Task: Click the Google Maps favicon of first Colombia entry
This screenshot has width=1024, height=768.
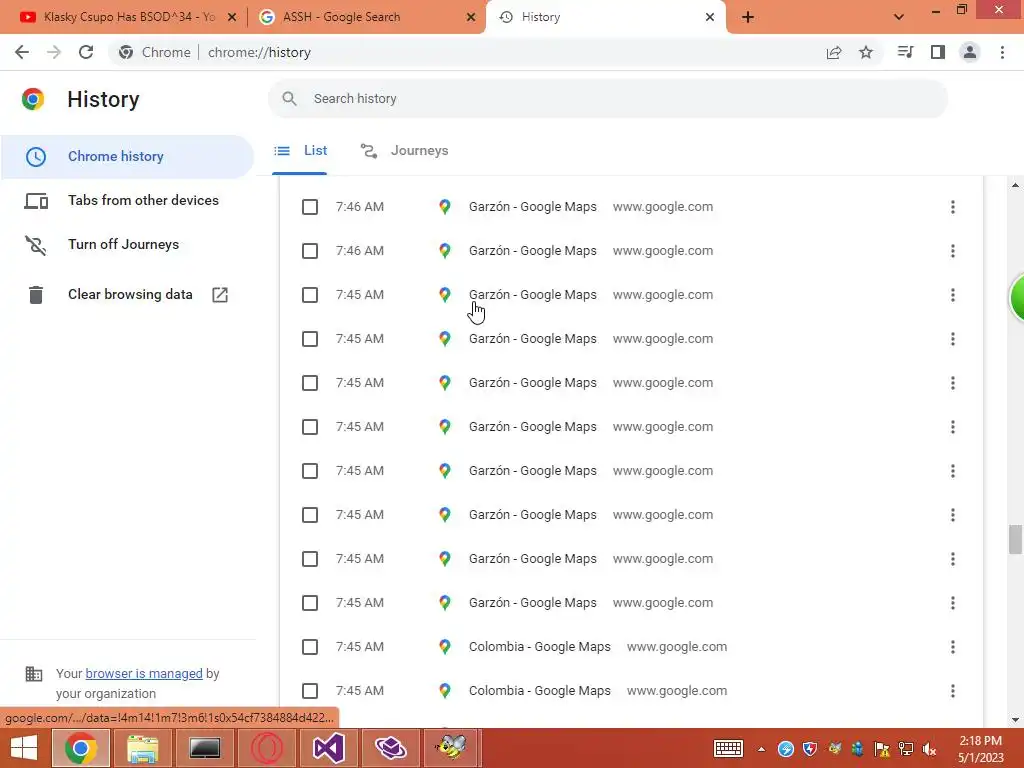Action: pos(445,647)
